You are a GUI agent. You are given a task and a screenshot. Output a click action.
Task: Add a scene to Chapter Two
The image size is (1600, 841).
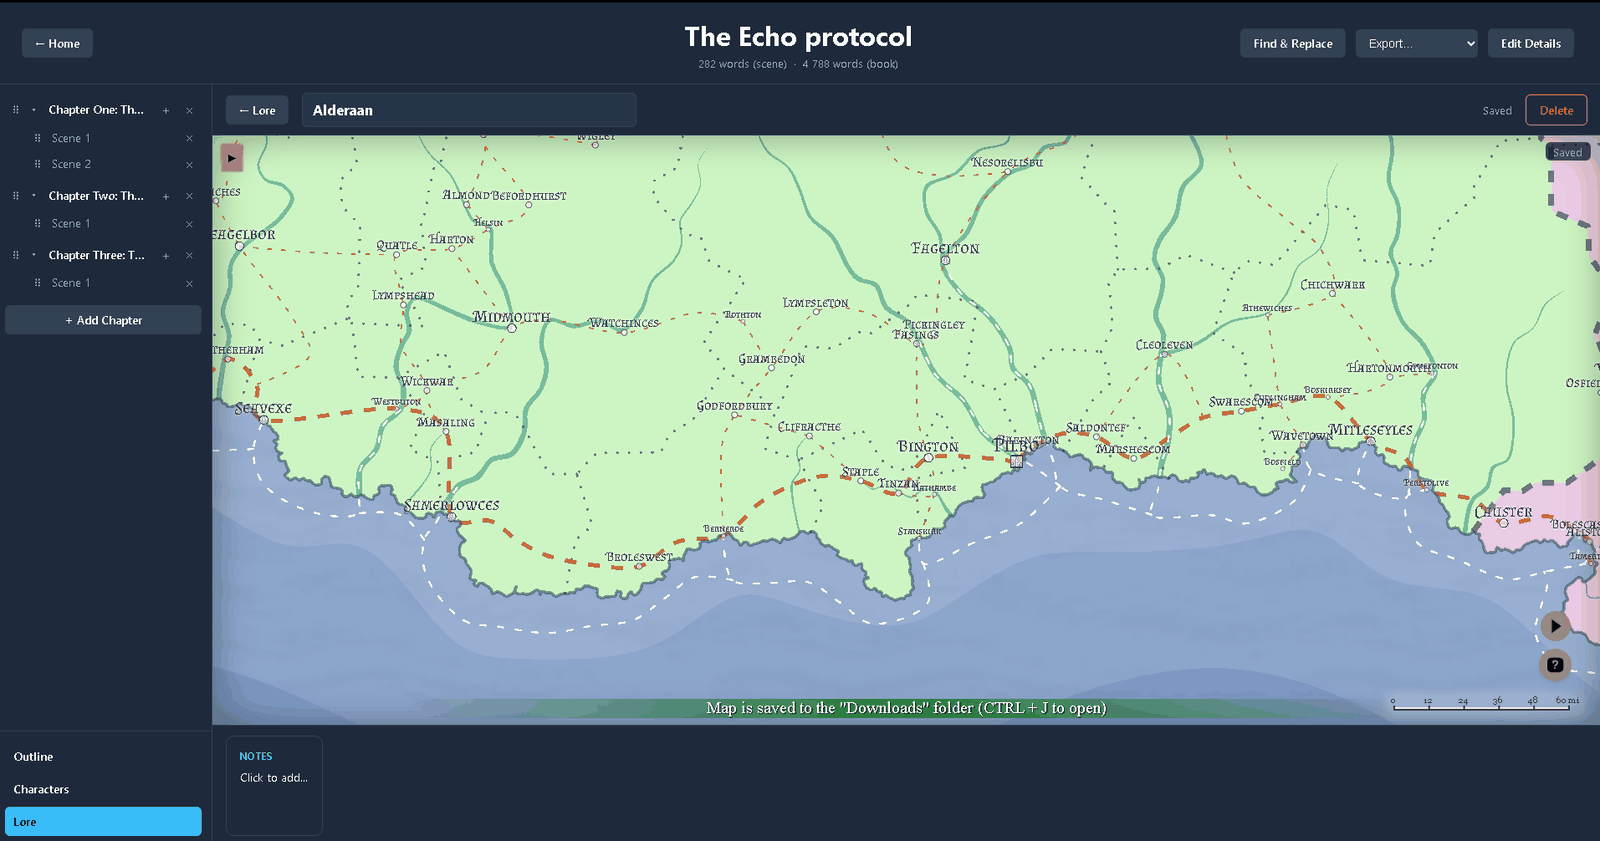[166, 197]
